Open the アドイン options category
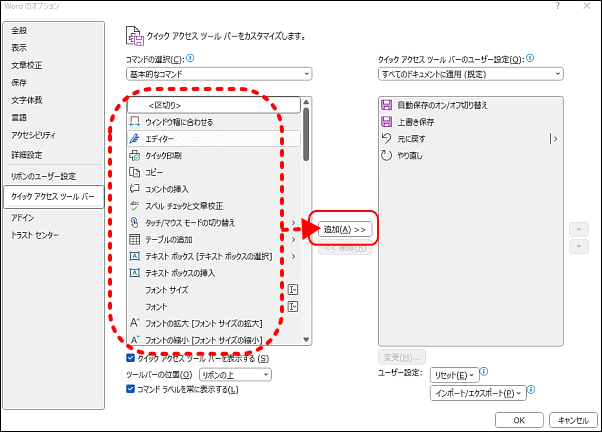 click(23, 218)
